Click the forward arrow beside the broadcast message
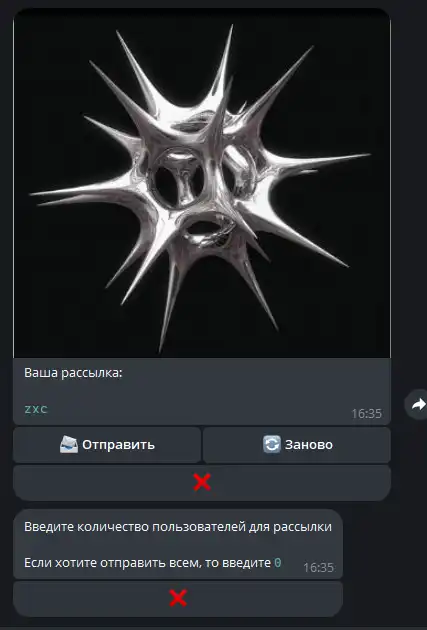 click(x=417, y=404)
